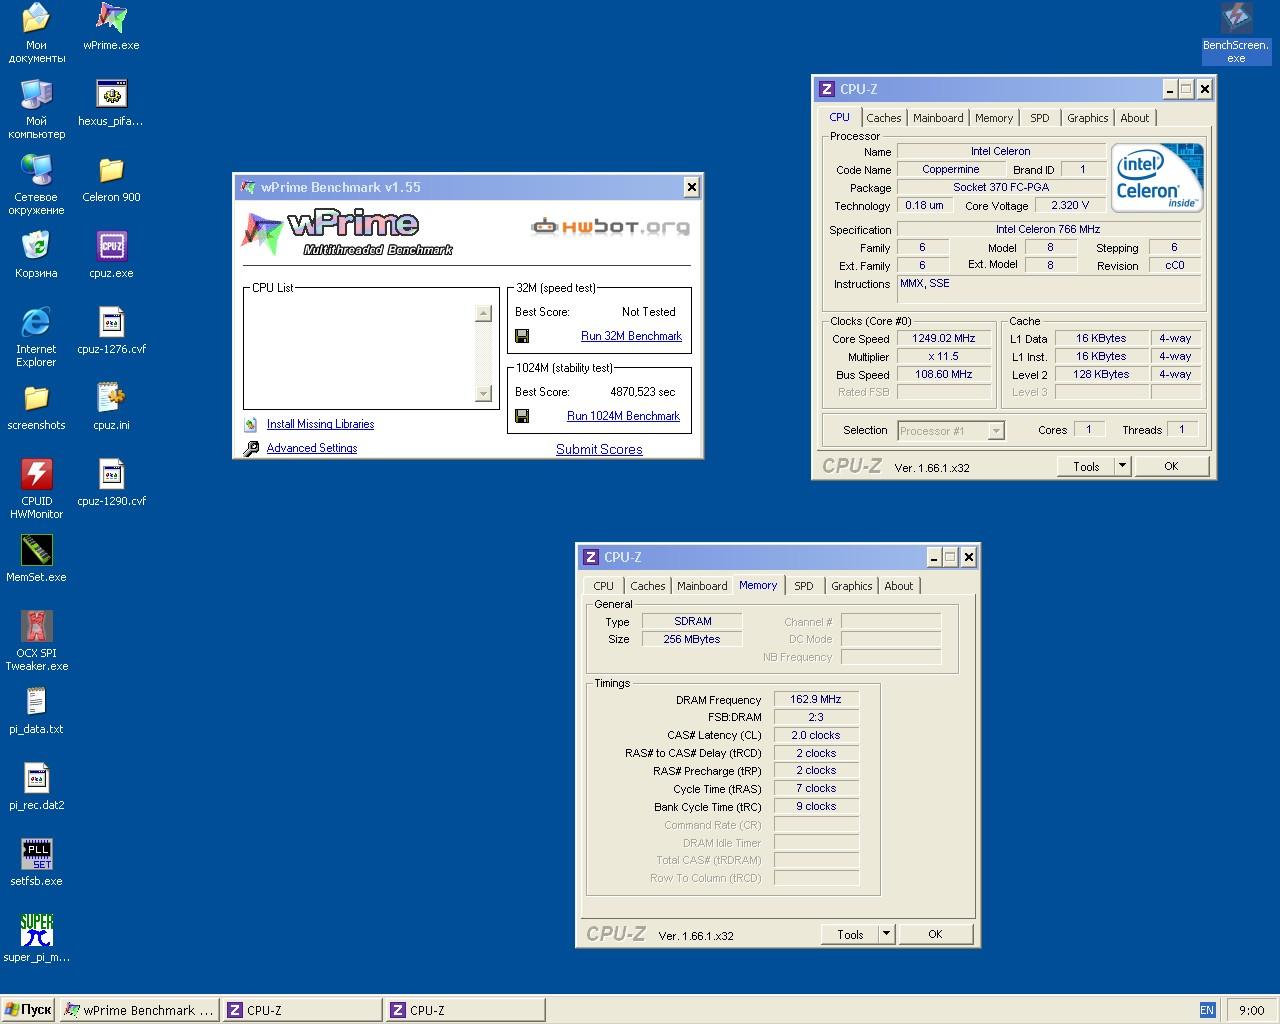Click Tools button in Memory window
This screenshot has height=1024, width=1280.
[850, 934]
